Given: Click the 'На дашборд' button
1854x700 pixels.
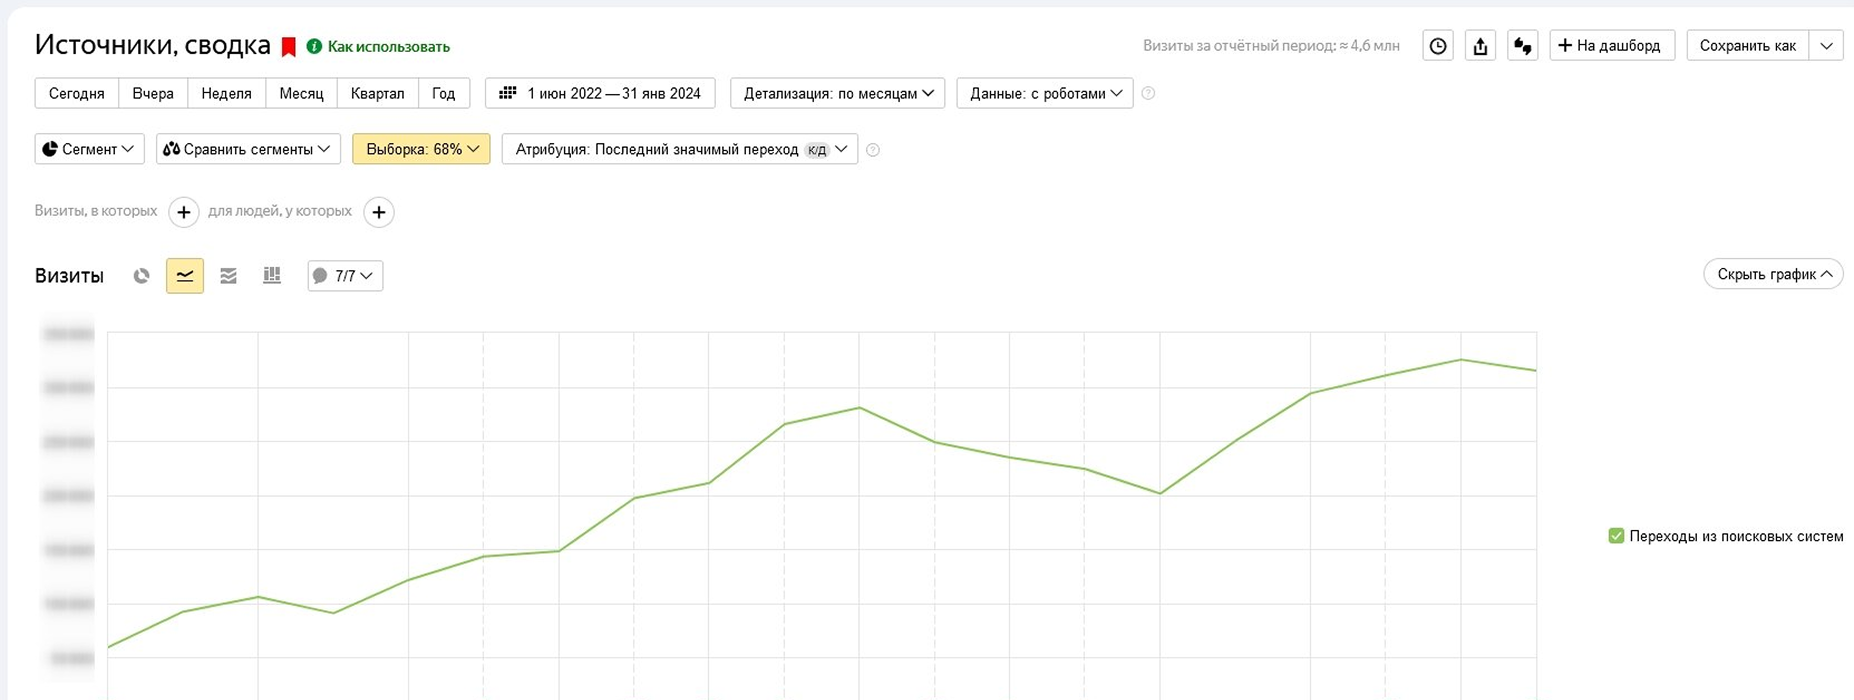Looking at the screenshot, I should click(x=1612, y=46).
